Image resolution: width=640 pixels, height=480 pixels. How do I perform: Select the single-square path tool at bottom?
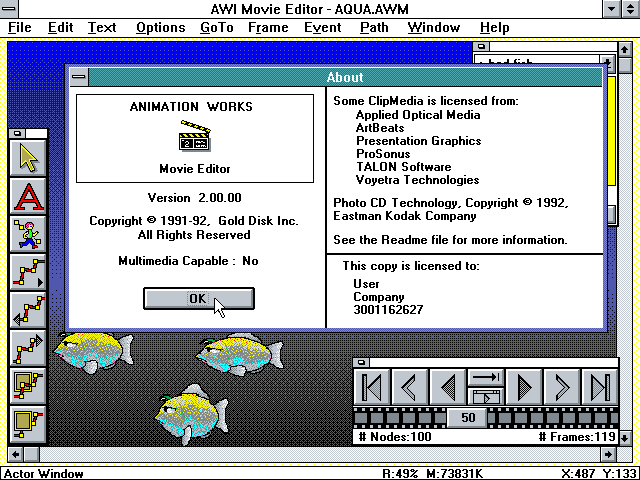pos(28,424)
